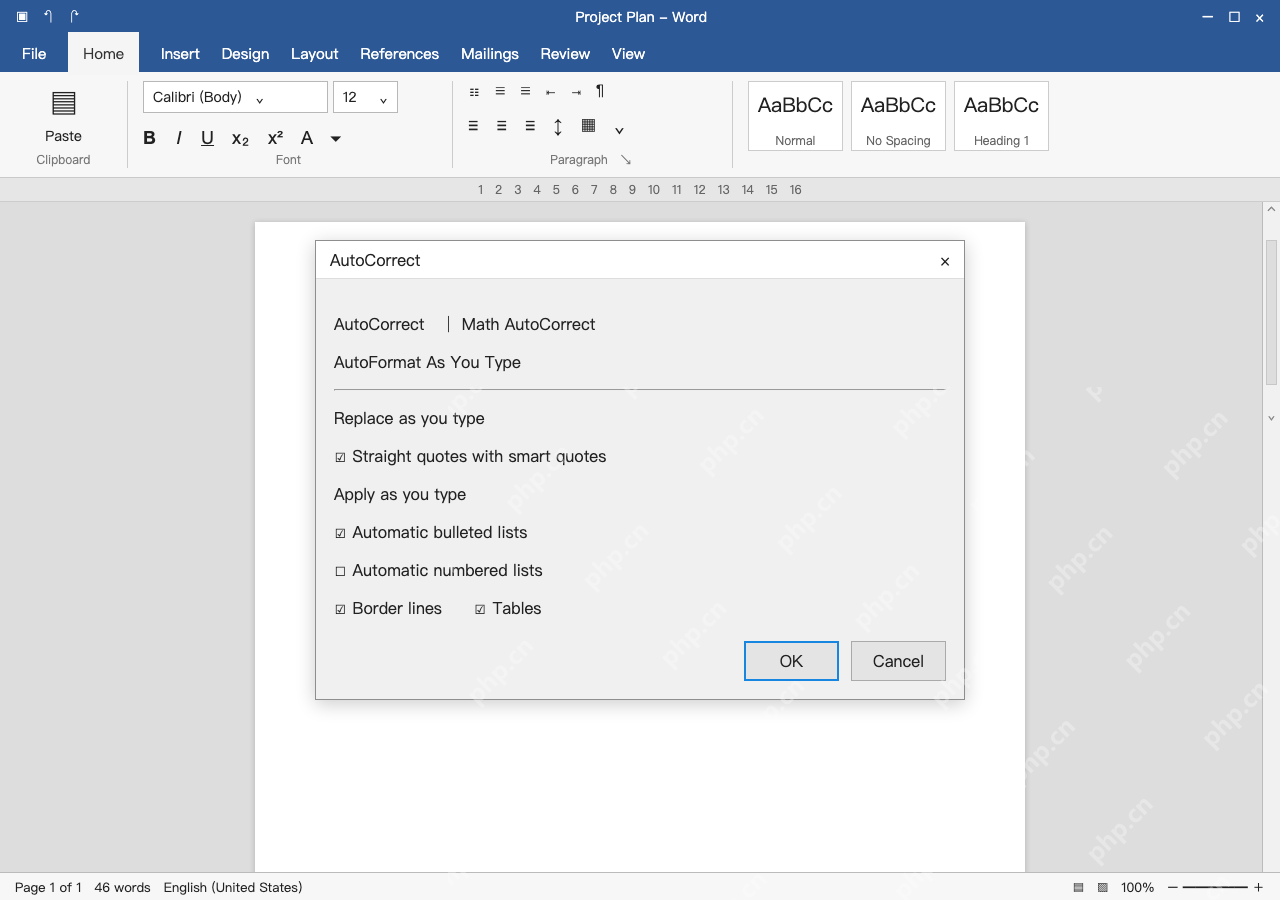Click the zoom slider in status bar
This screenshot has width=1280, height=900.
click(x=1215, y=887)
